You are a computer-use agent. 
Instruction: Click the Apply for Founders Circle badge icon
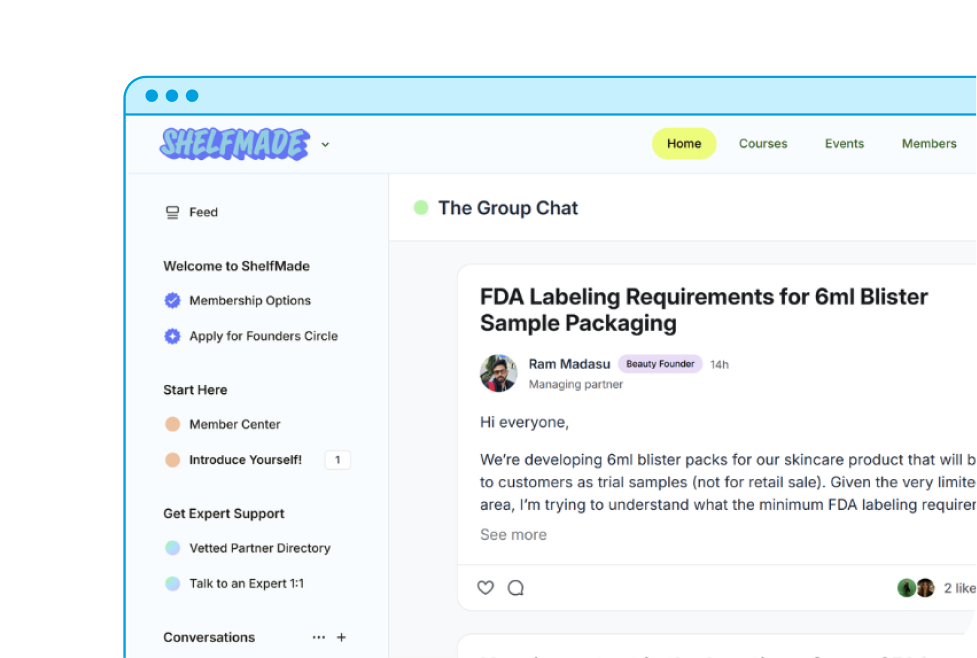[x=172, y=337]
